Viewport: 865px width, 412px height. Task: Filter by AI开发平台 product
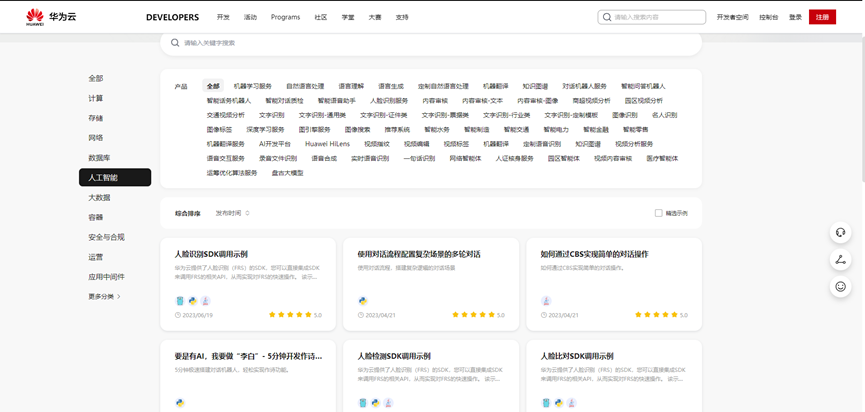[275, 144]
